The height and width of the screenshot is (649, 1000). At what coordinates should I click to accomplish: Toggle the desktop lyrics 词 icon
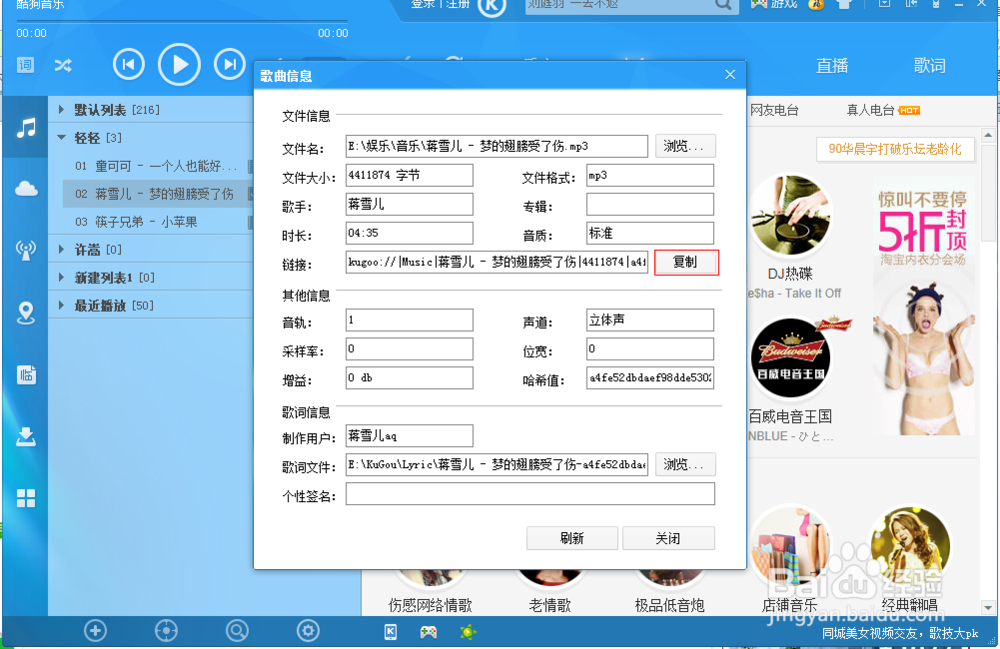pos(26,65)
